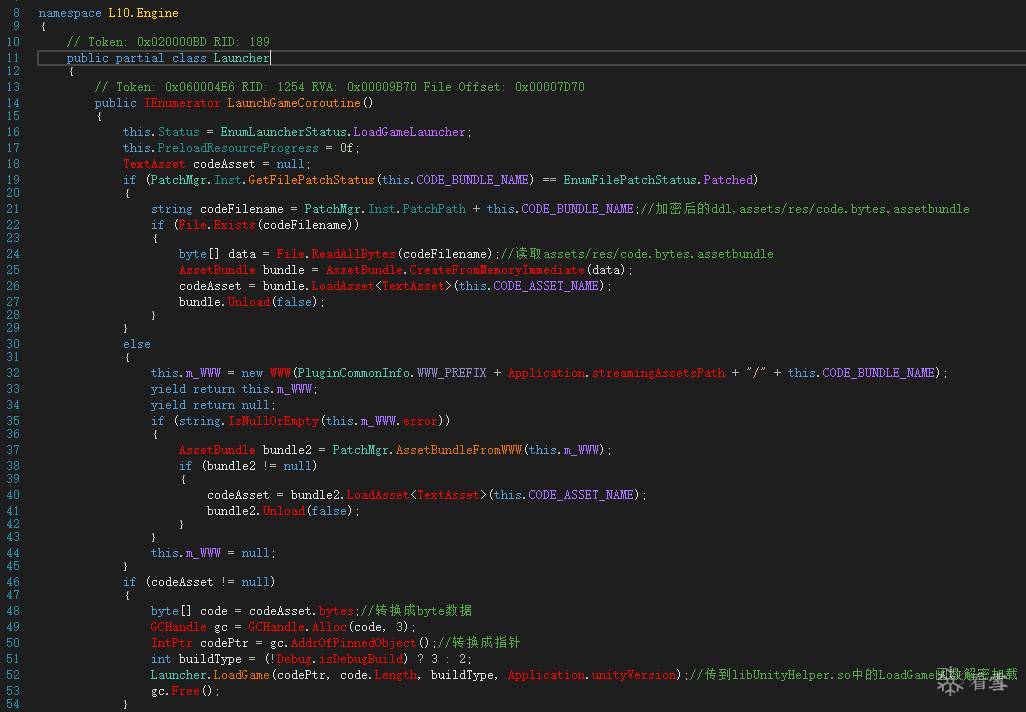Click the LoadGameLauncher enum value
The height and width of the screenshot is (712, 1026).
coord(410,132)
